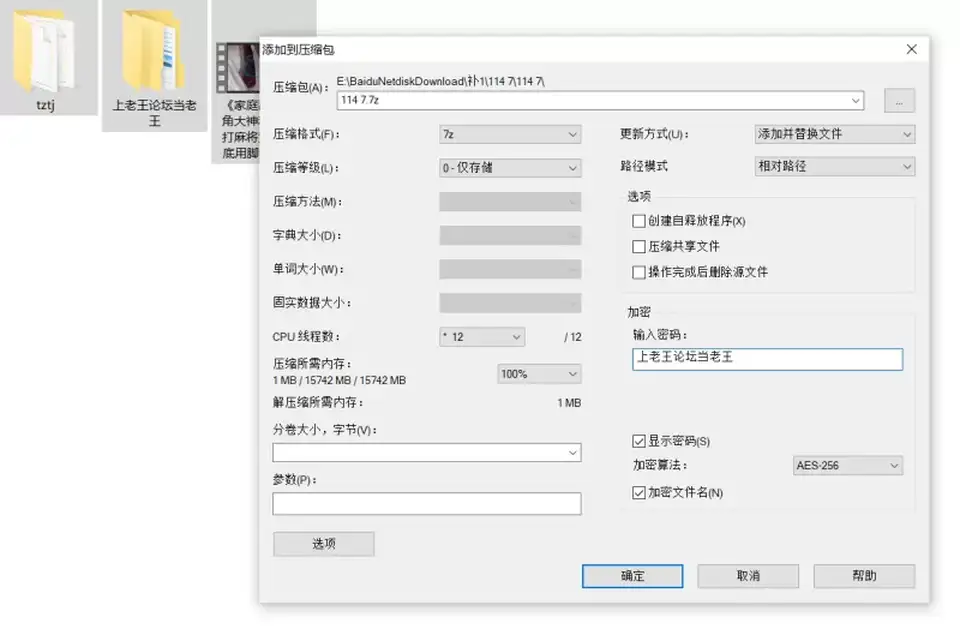960x635 pixels.
Task: Click the disabled 固实数据大小 dropdown
Action: 510,302
